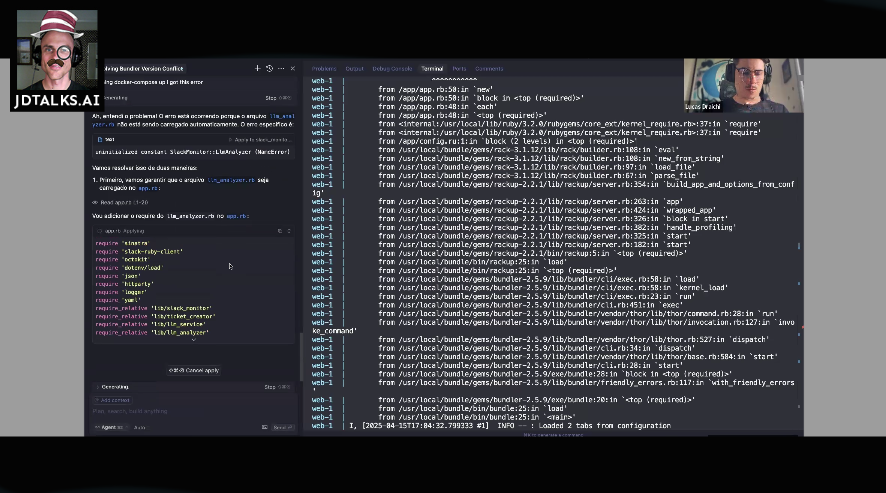Click the chat panel vertical scrollbar
Screen dimensions: 886x493
301,356
